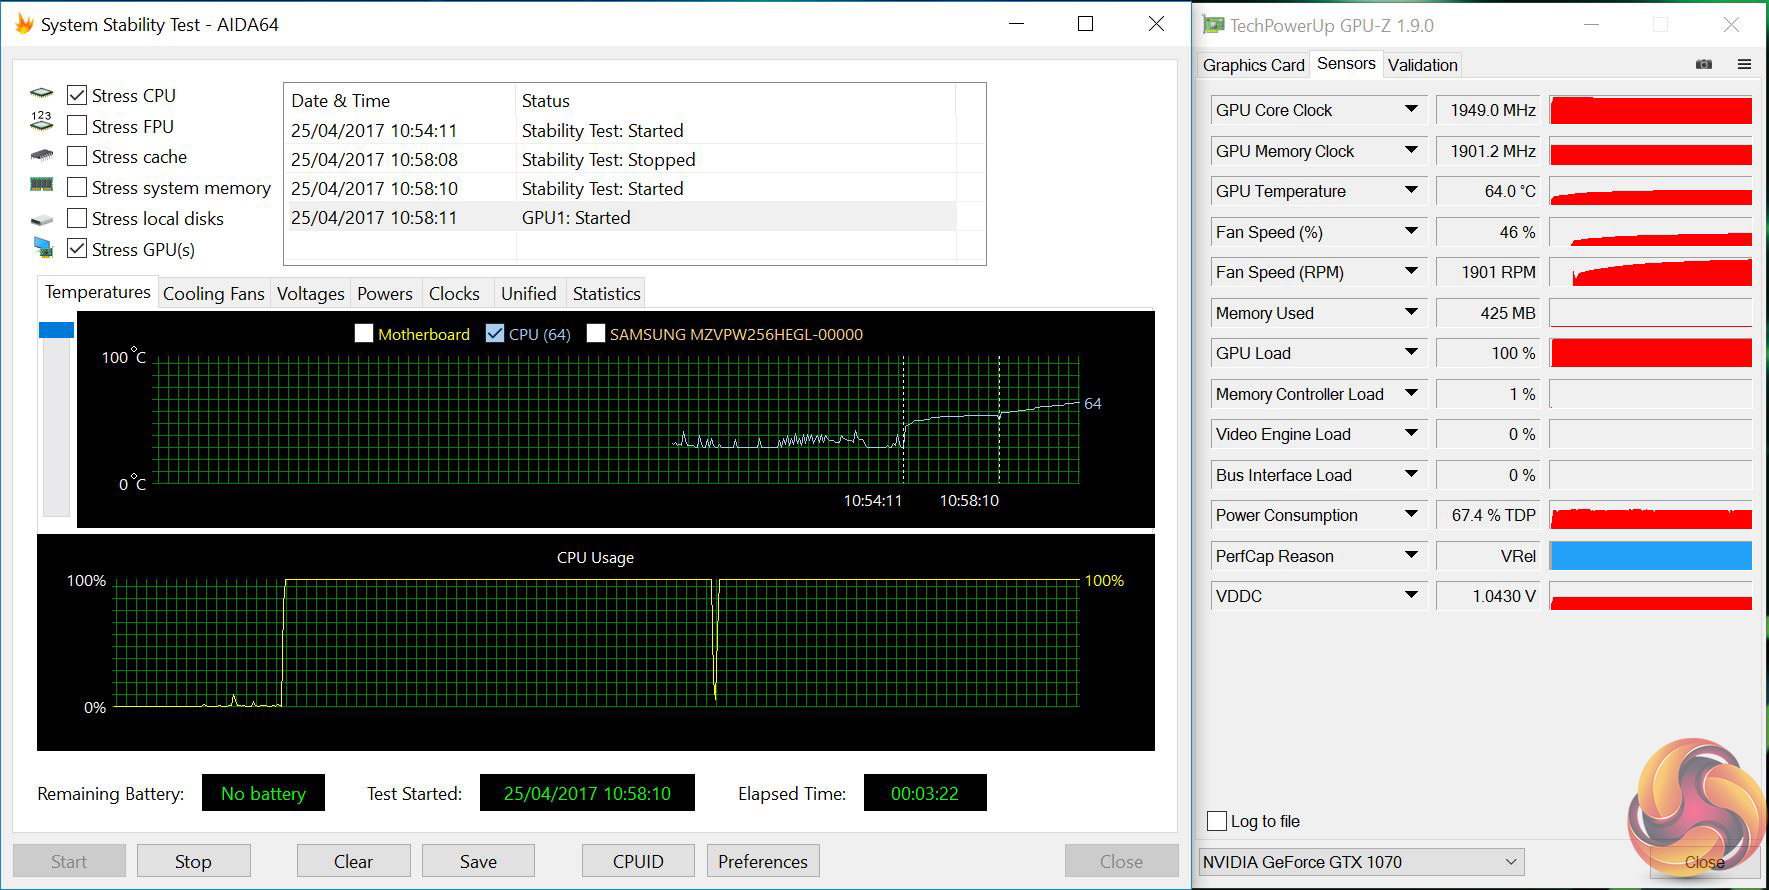The image size is (1769, 890).
Task: Select the GPU1: Started log row
Action: coord(575,218)
